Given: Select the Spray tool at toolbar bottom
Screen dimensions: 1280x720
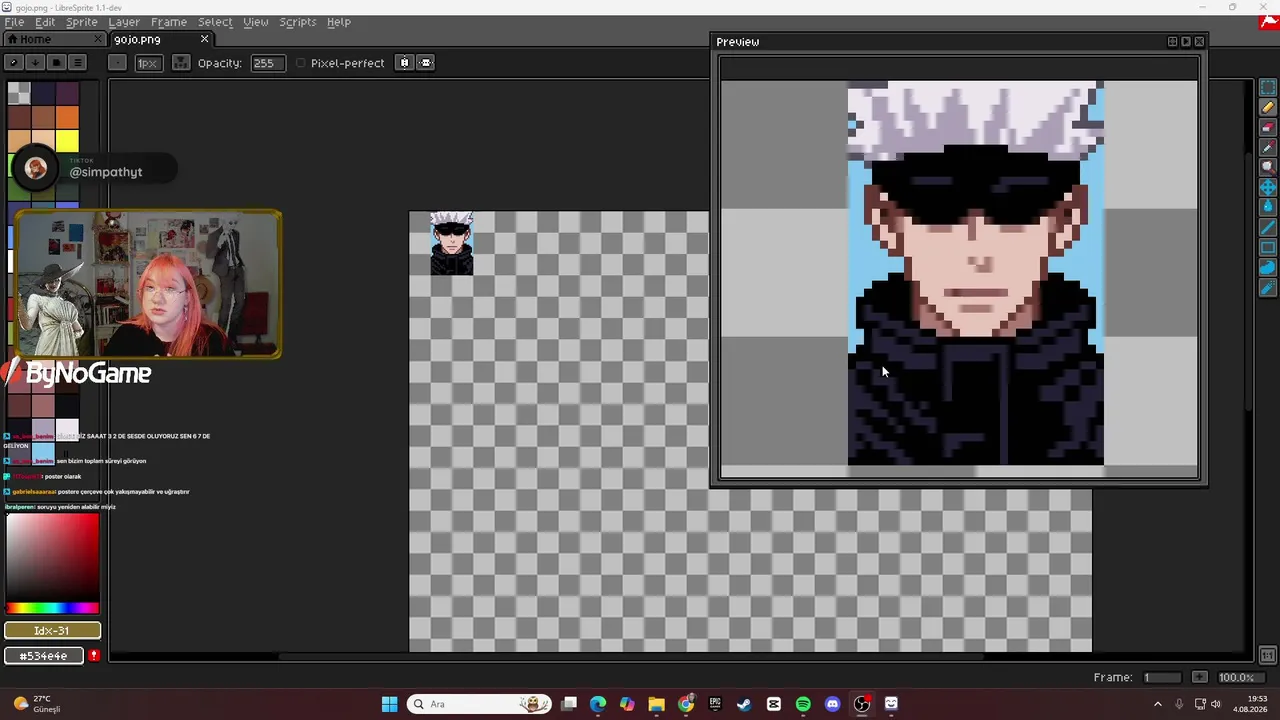Looking at the screenshot, I should point(1268,288).
